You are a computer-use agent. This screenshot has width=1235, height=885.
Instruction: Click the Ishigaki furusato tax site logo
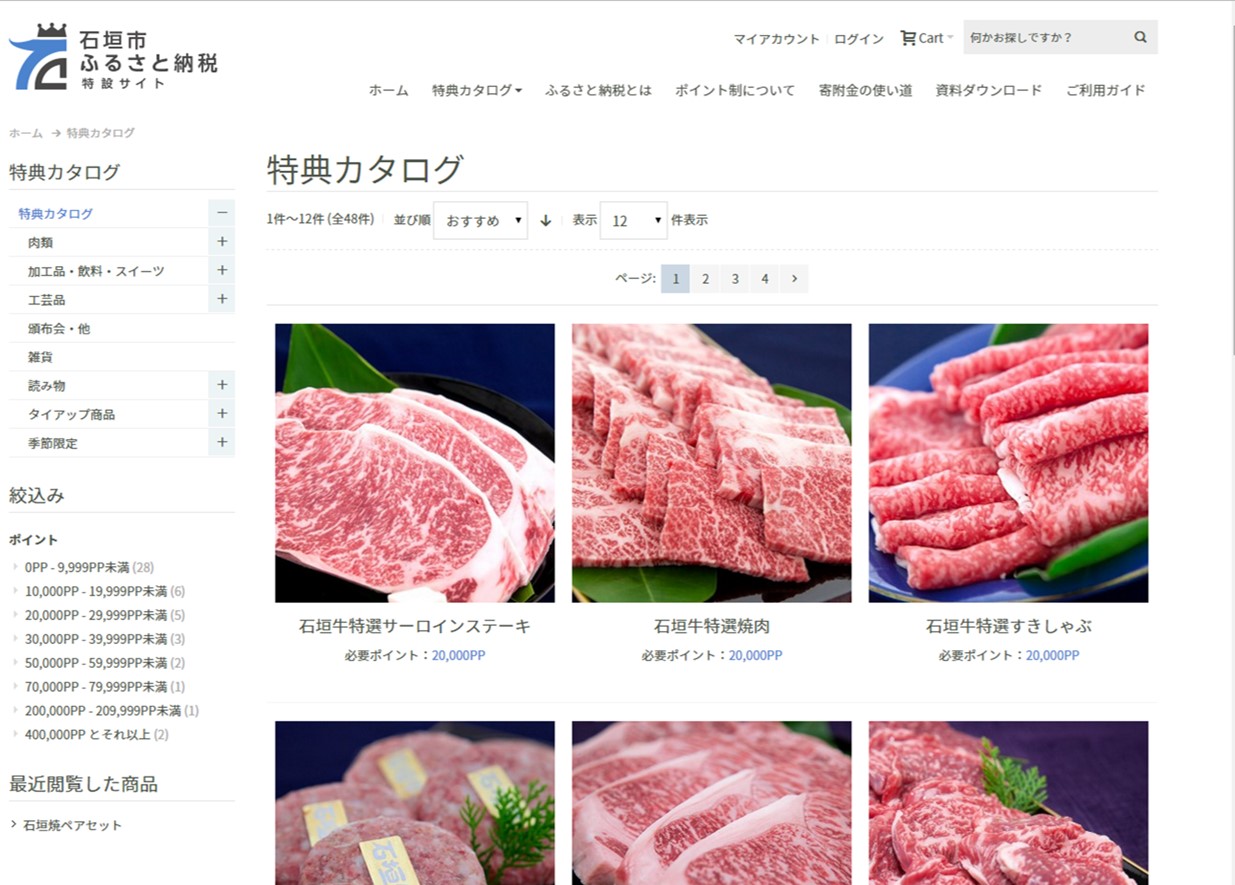click(113, 57)
